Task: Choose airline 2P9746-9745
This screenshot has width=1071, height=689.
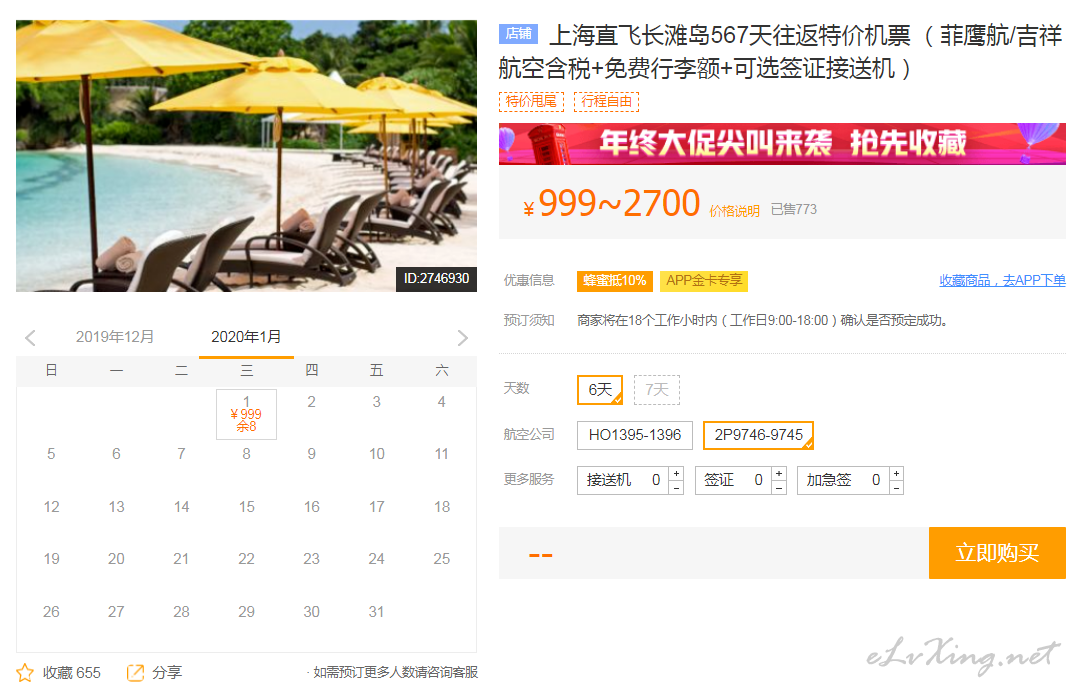Action: coord(758,435)
